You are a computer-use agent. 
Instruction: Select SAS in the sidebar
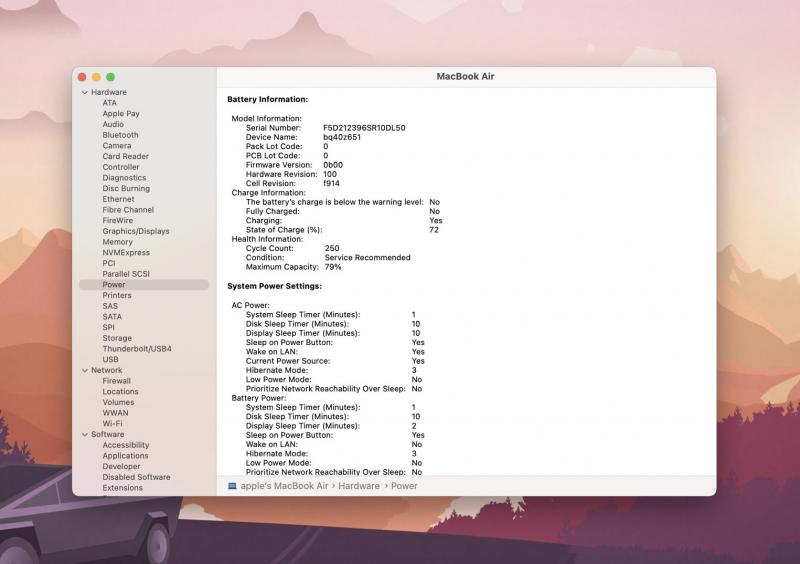(110, 307)
